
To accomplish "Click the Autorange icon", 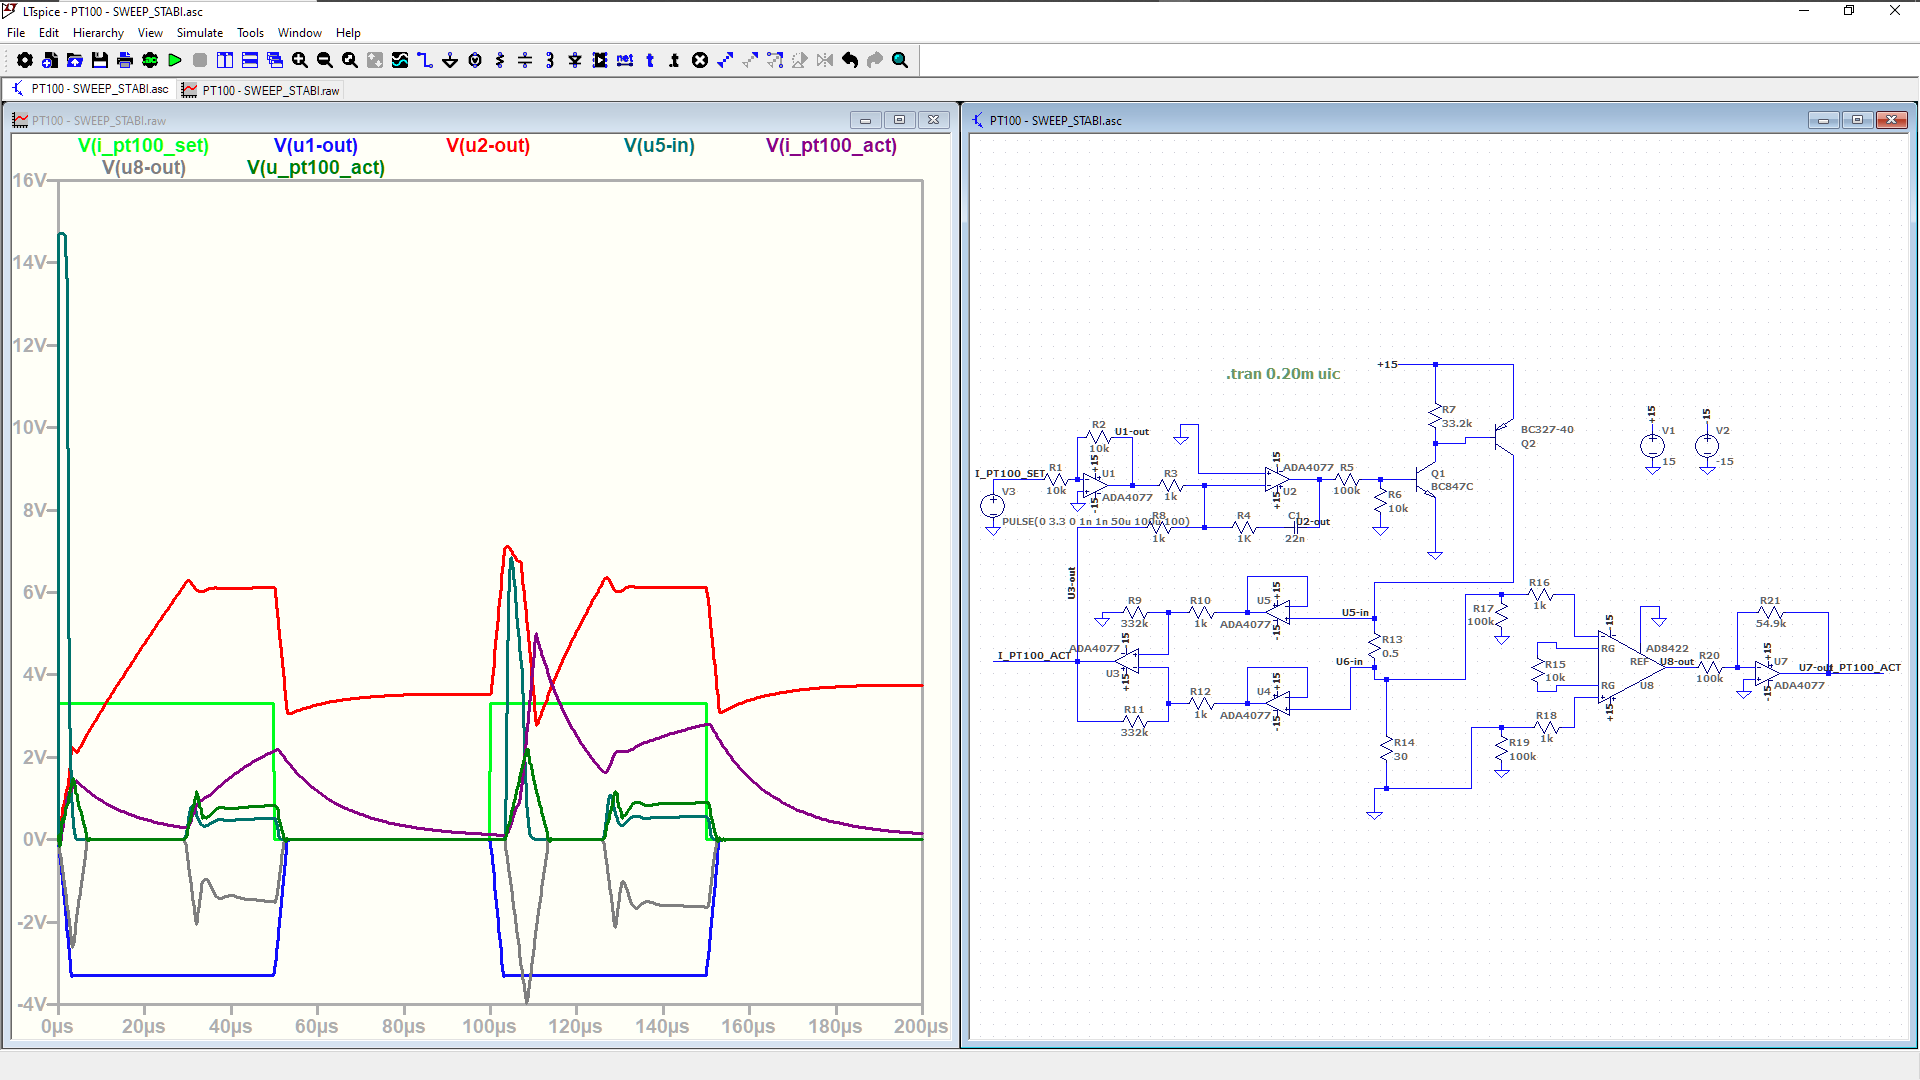I will tap(375, 60).
